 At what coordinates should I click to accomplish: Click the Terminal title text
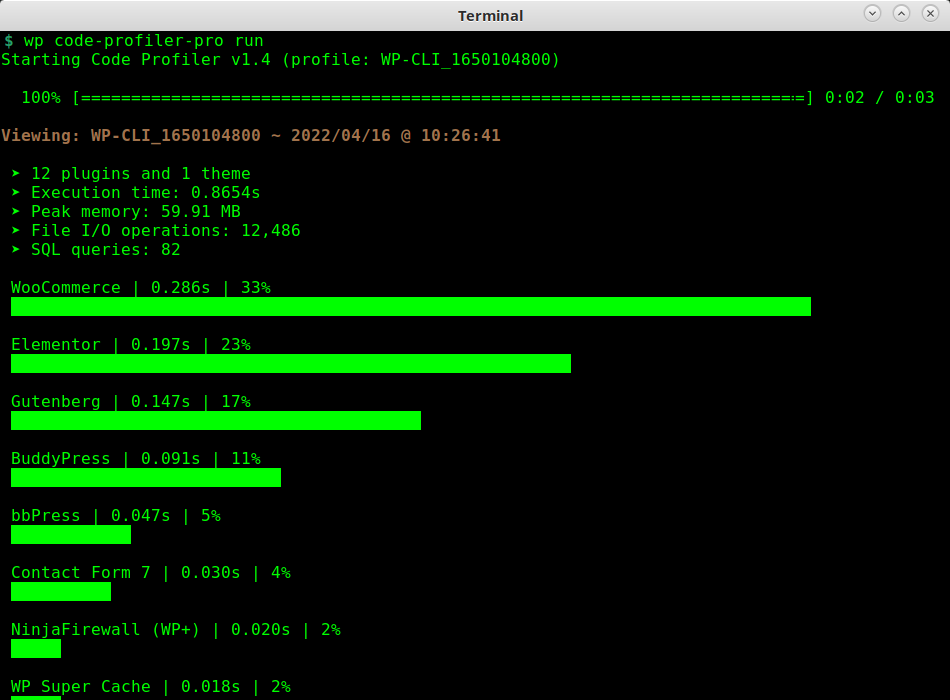(490, 16)
